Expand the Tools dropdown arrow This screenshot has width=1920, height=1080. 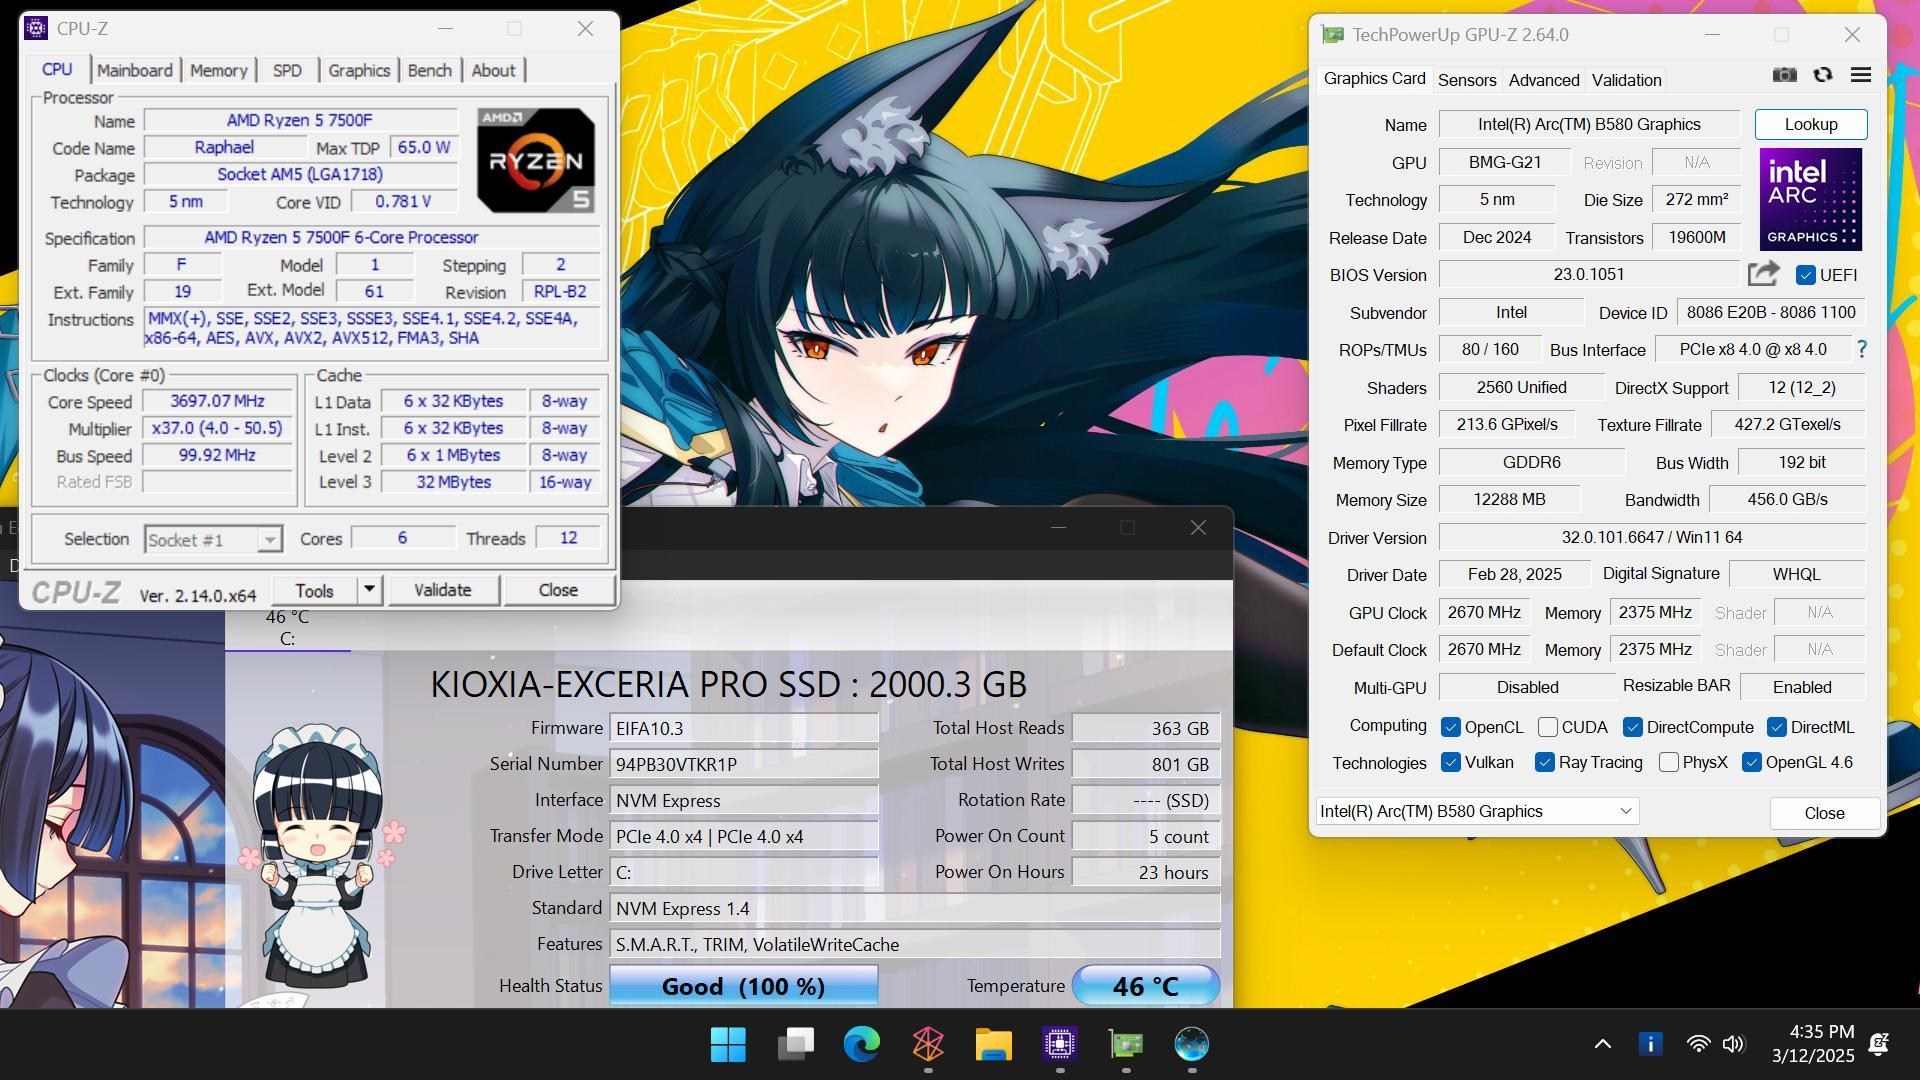pyautogui.click(x=369, y=590)
